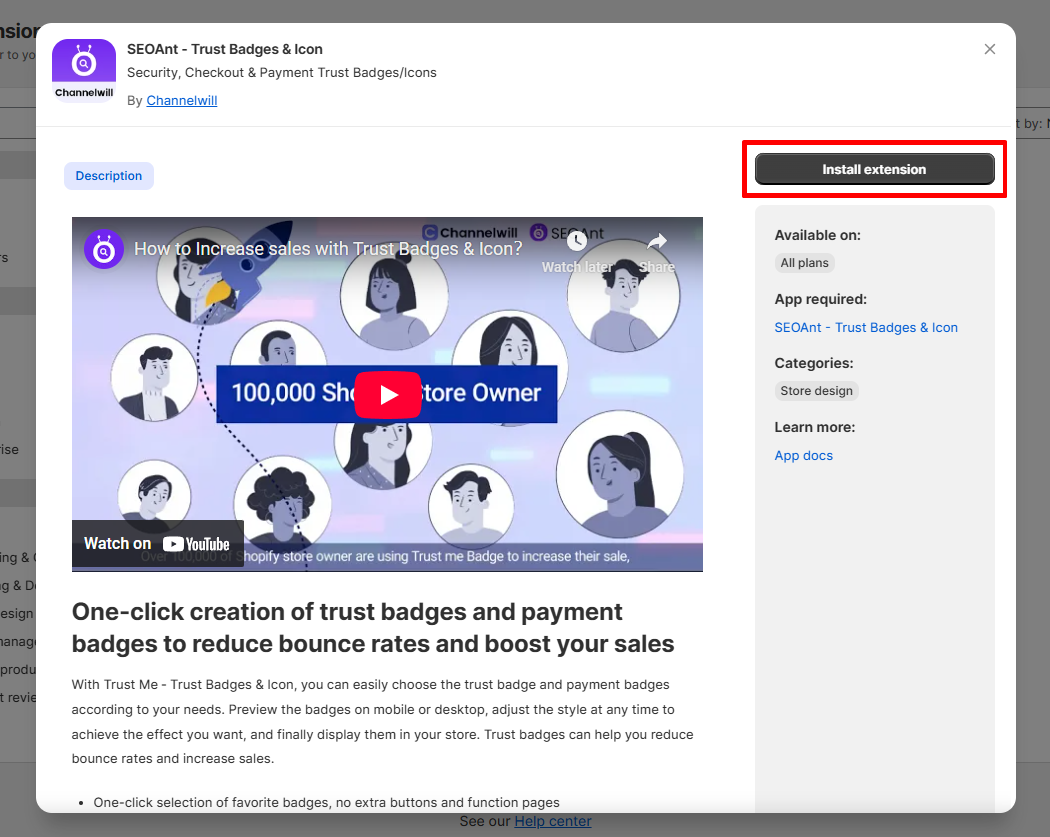Click the One-click creation headline text
Viewport: 1050px width, 837px height.
pos(373,627)
